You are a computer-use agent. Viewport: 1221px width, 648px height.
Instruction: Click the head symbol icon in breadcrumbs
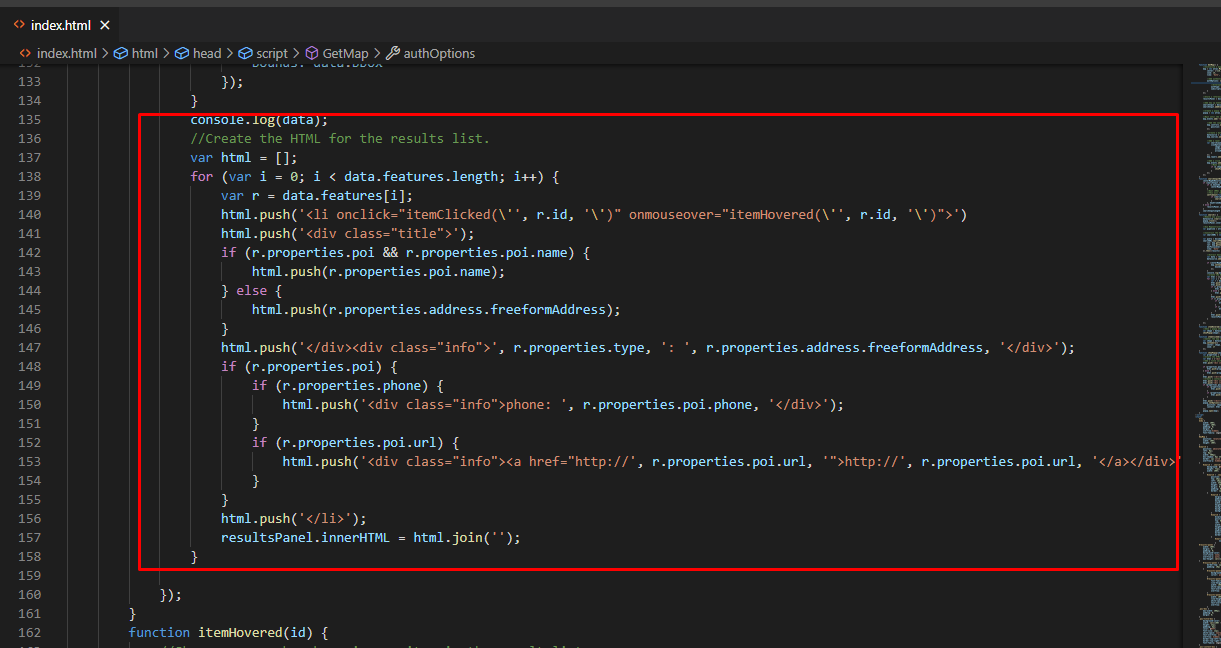pos(182,53)
